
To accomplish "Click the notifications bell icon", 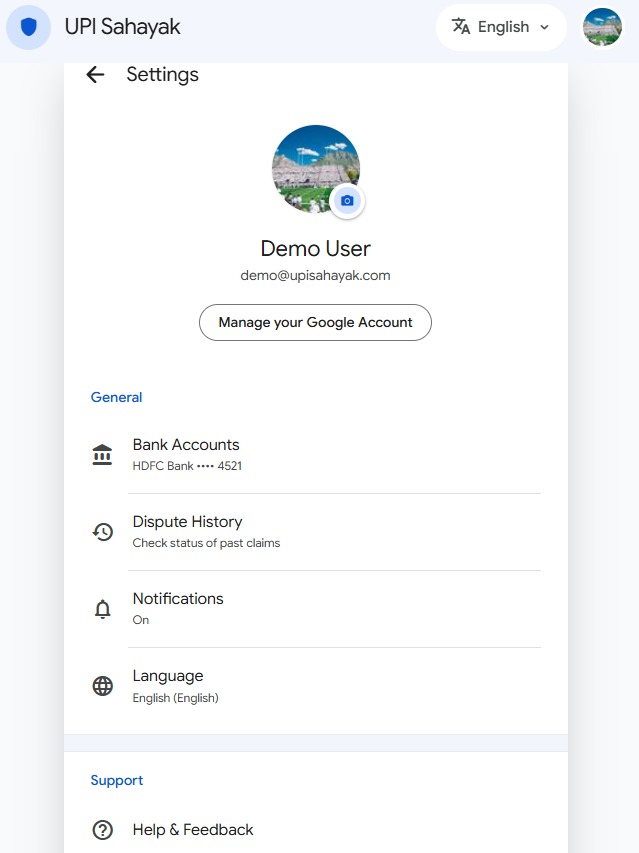I will 102,609.
